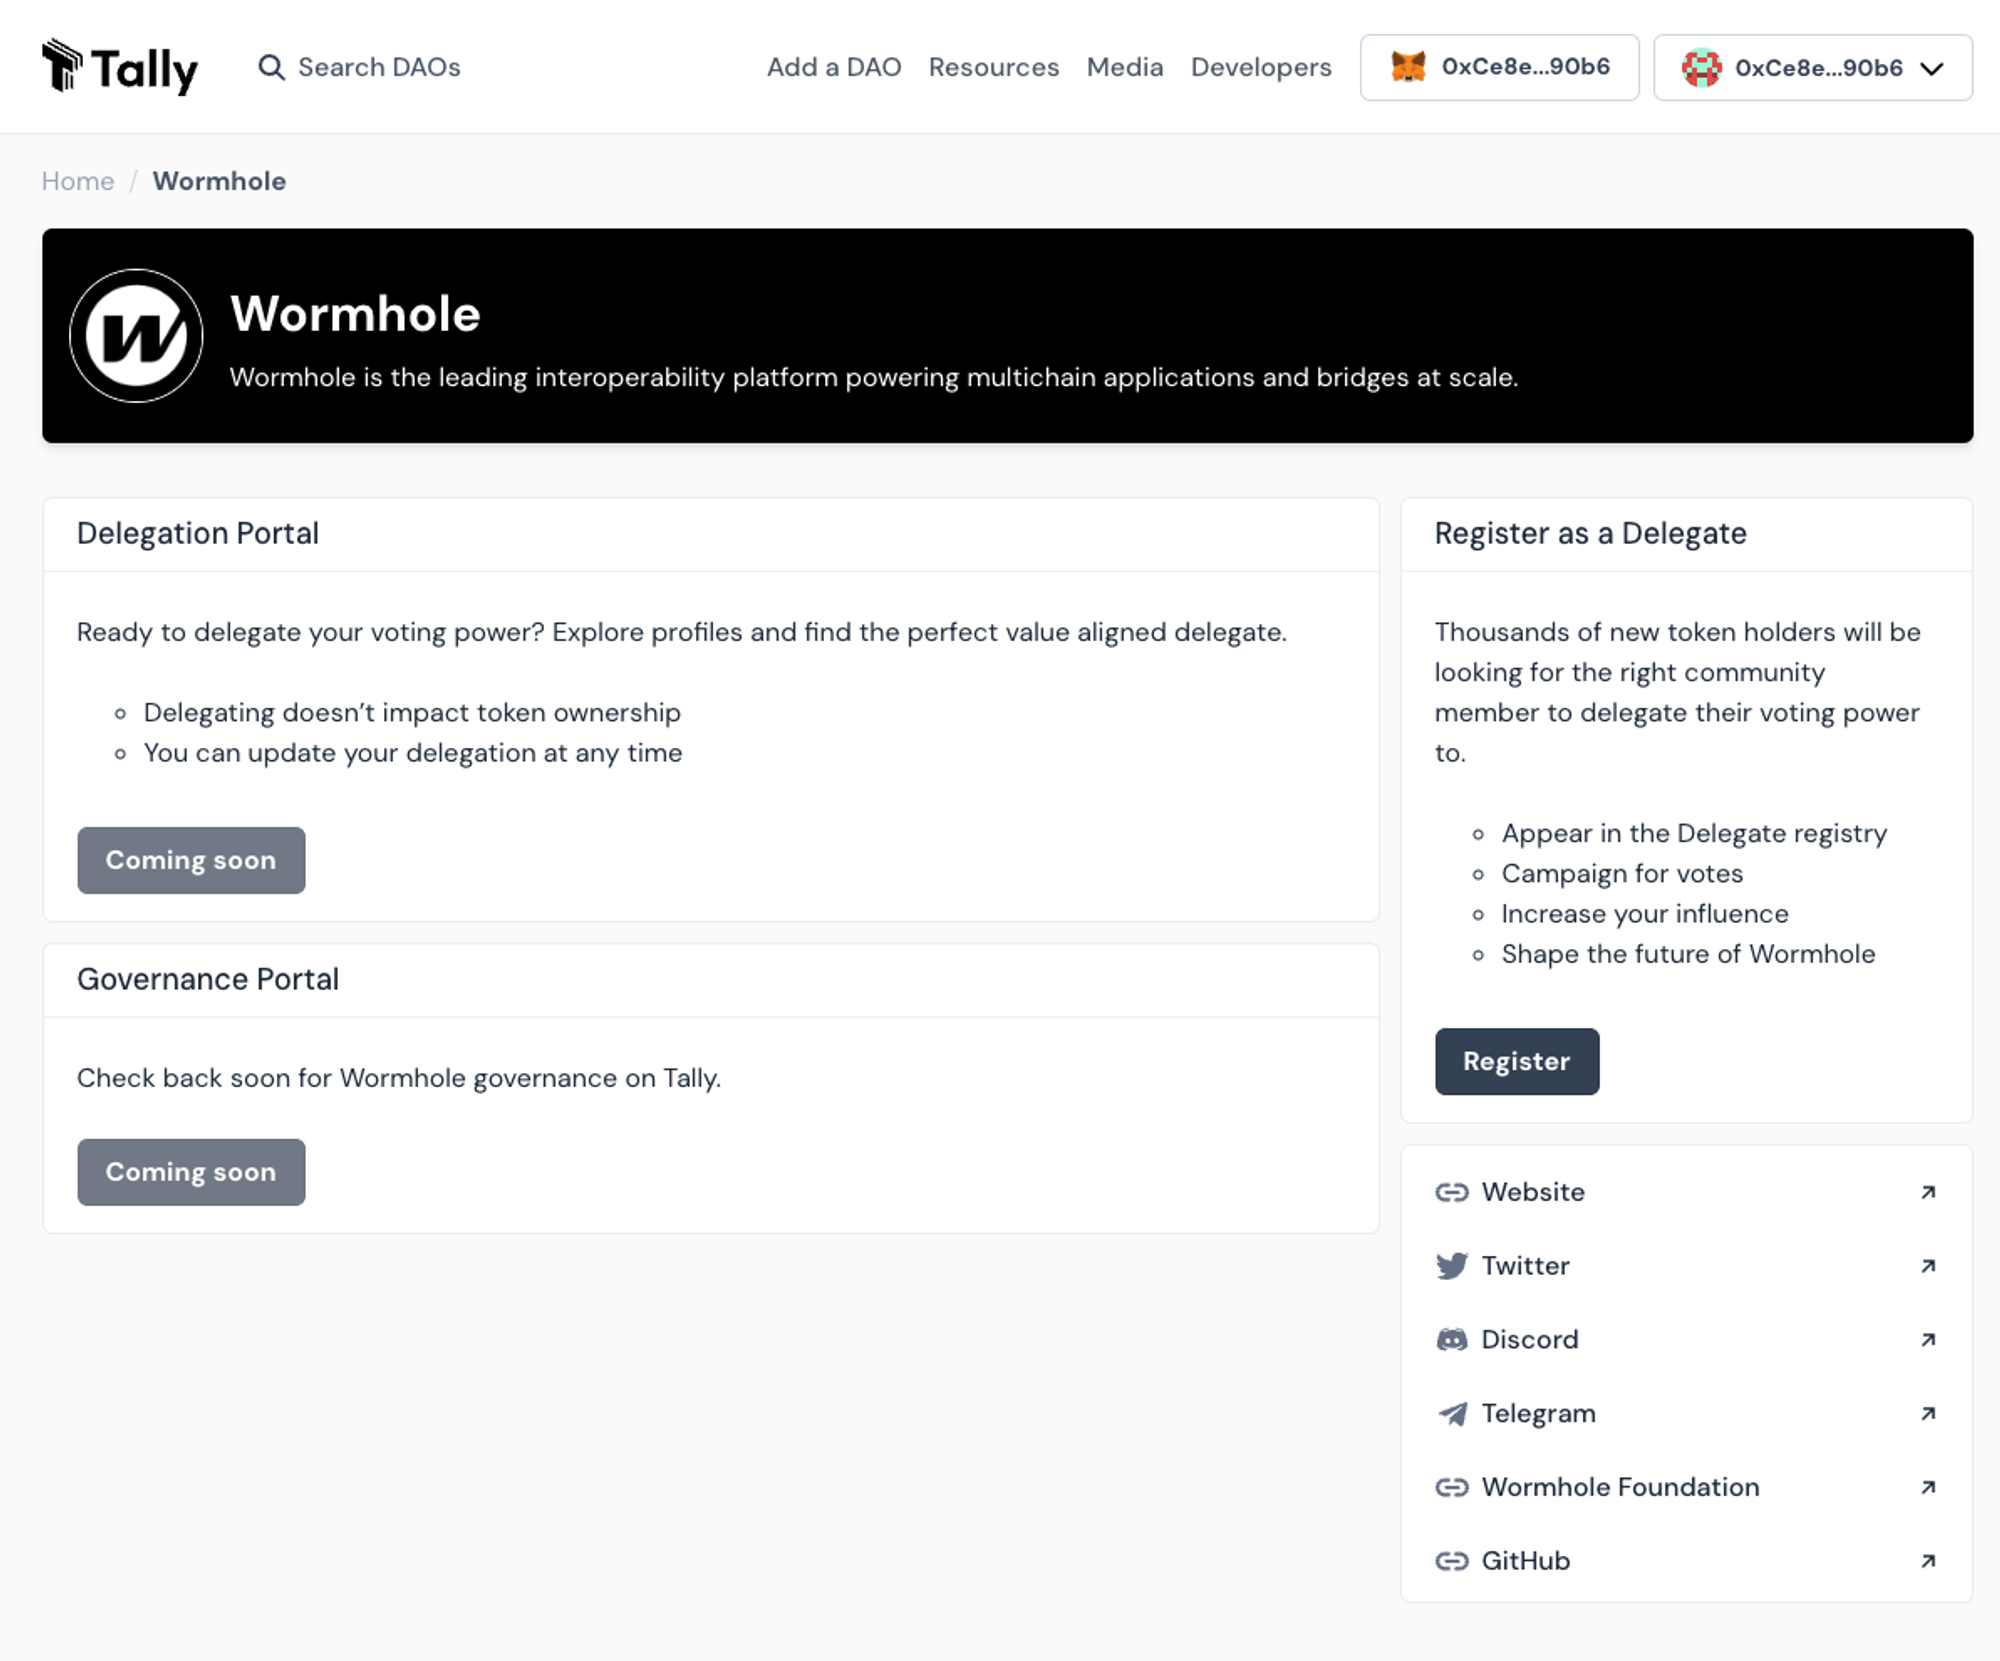Click "Shape the future of Wormhole" bullet
The height and width of the screenshot is (1661, 2000).
(x=1688, y=954)
